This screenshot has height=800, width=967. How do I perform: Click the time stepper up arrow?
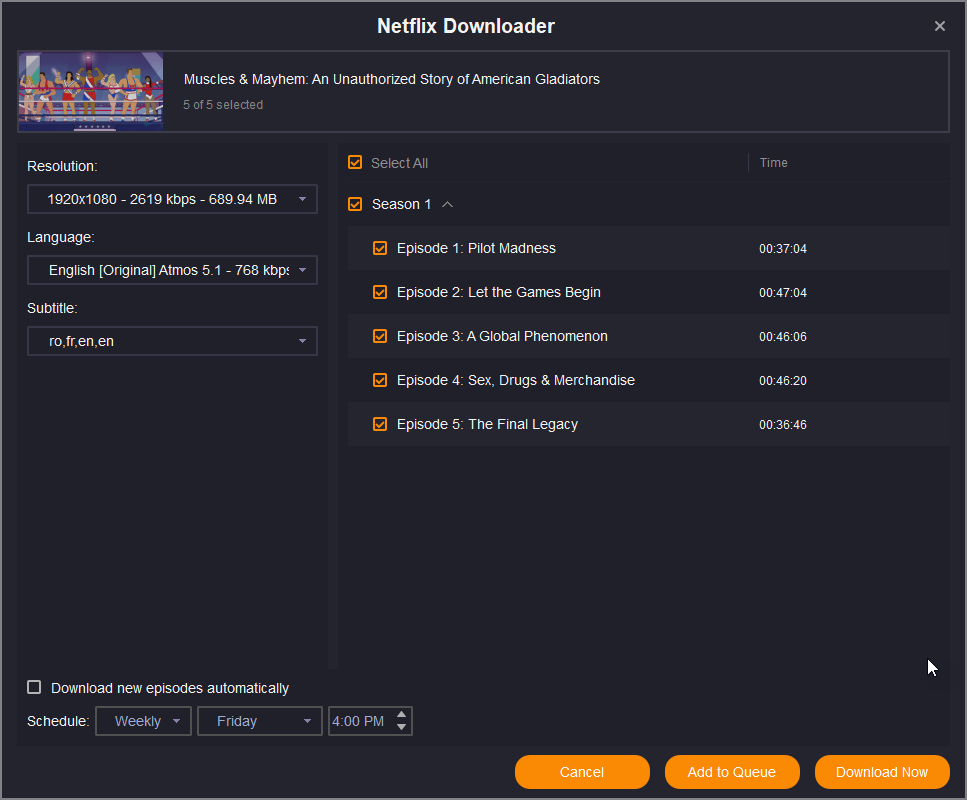[402, 714]
